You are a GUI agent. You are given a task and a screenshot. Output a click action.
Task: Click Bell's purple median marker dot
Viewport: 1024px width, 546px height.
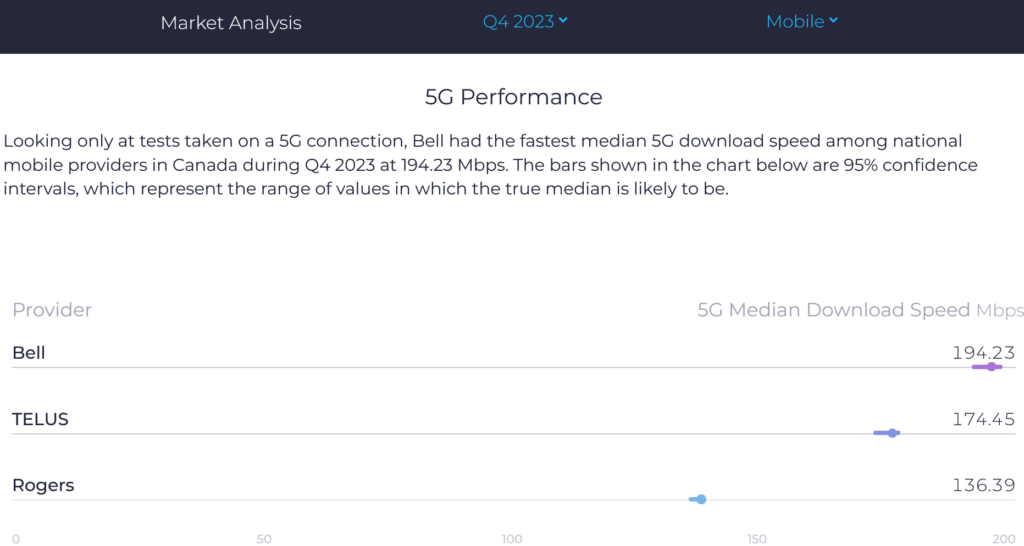point(991,367)
